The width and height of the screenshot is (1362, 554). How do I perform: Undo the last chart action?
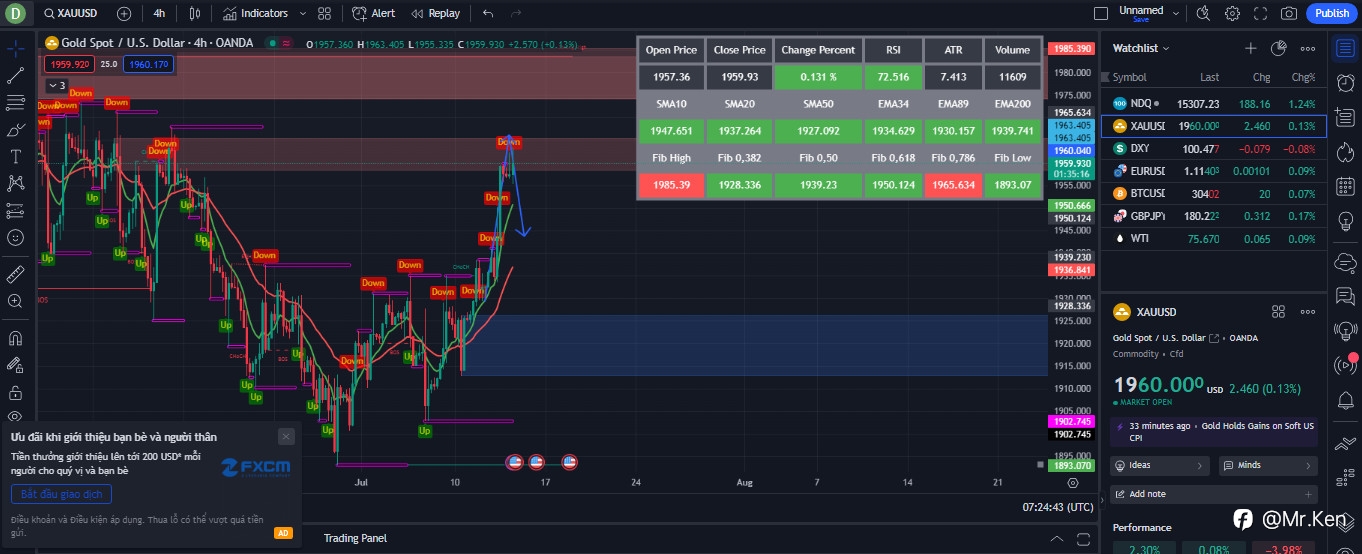(488, 13)
